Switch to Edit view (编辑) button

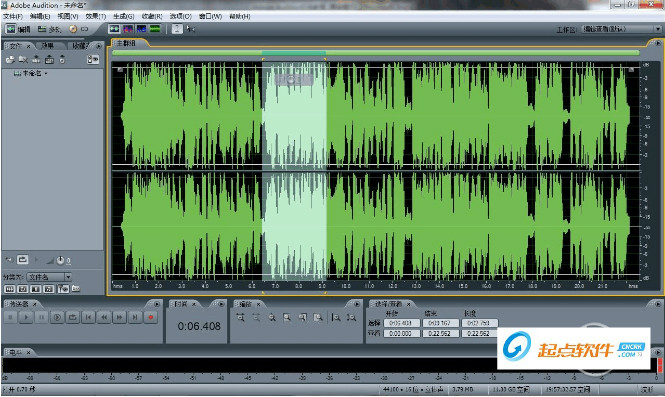click(18, 29)
